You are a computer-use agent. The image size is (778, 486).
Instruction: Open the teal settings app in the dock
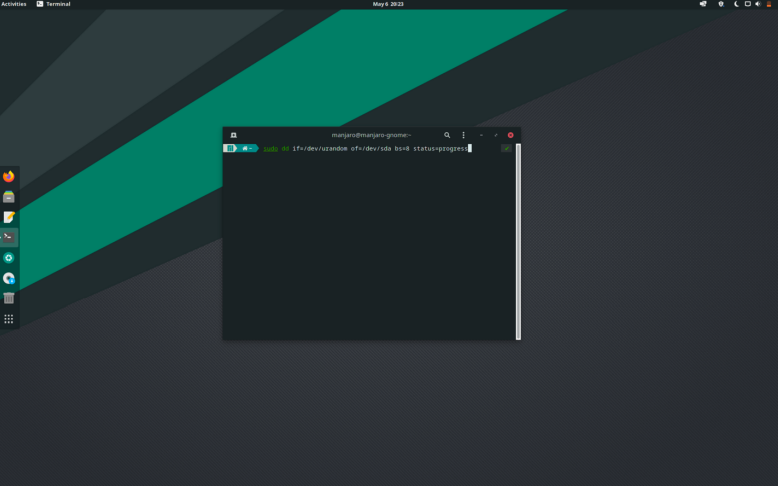(9, 258)
